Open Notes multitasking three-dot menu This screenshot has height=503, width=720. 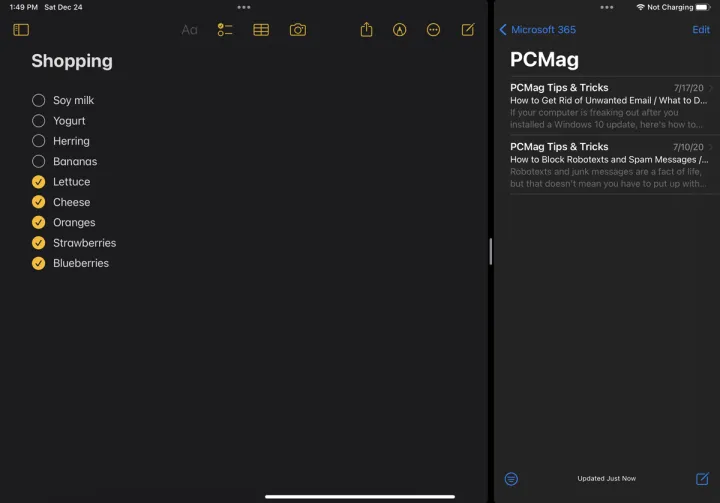pyautogui.click(x=244, y=7)
